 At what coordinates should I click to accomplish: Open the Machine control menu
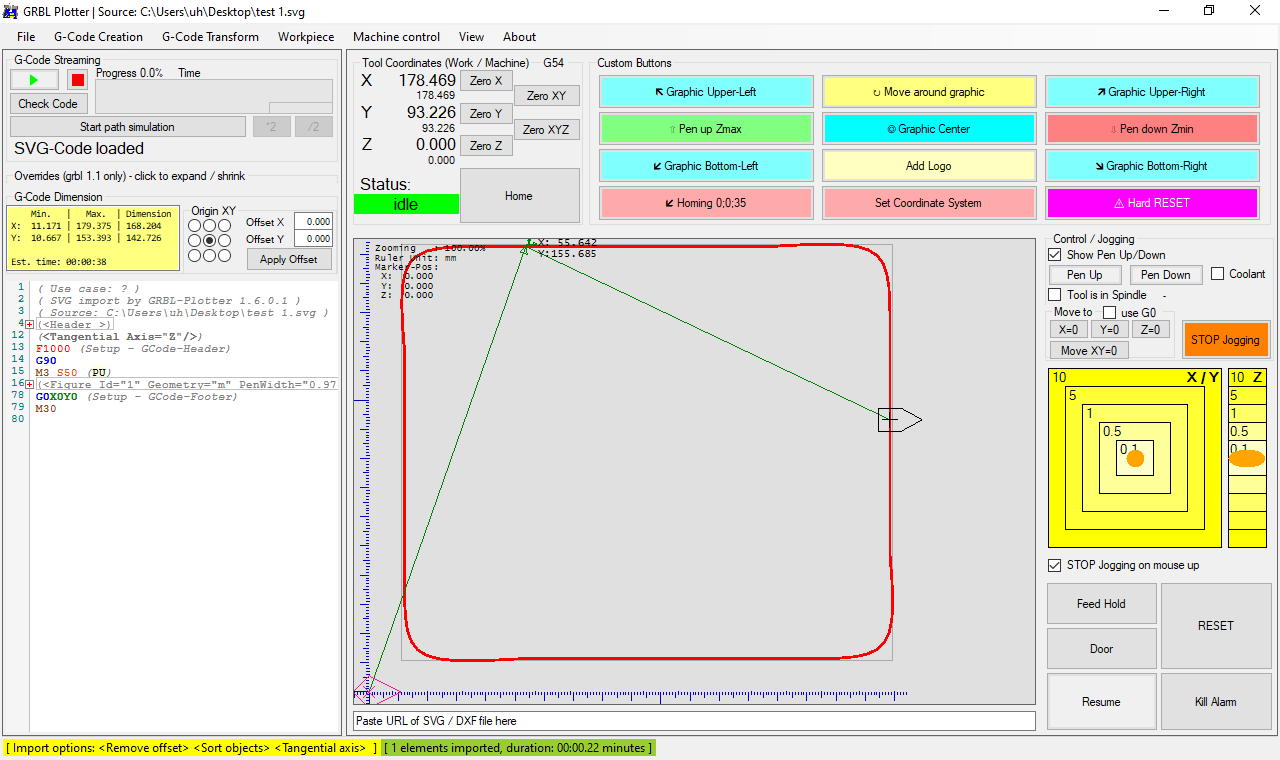coord(396,37)
